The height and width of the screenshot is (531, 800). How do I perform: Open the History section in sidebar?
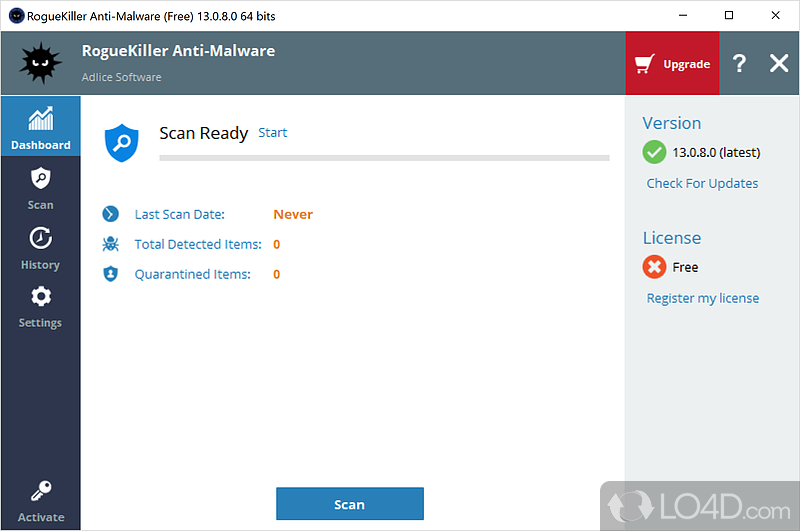pyautogui.click(x=41, y=248)
